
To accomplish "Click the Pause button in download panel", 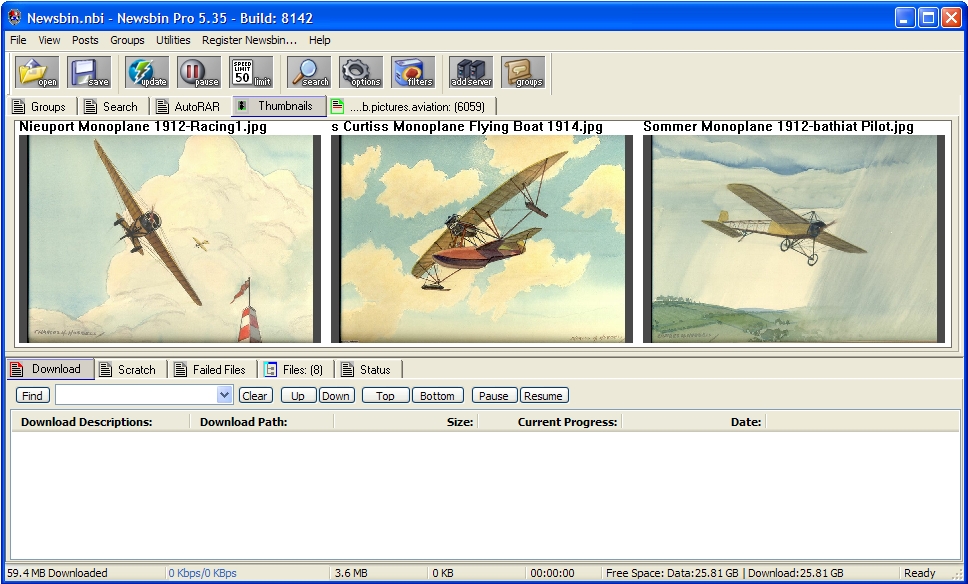I will coord(494,396).
